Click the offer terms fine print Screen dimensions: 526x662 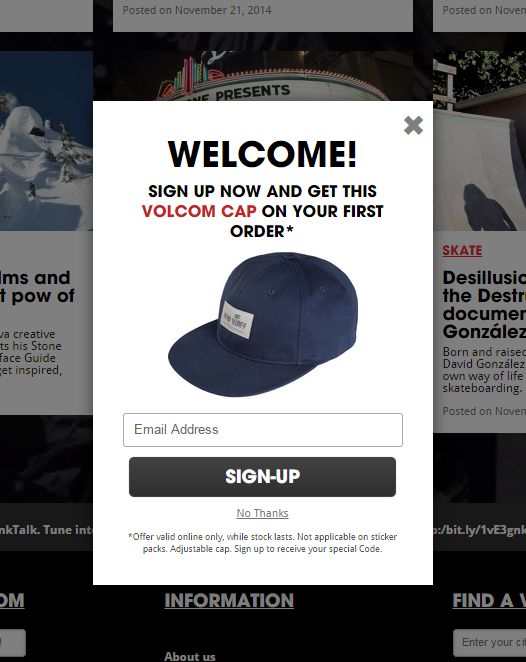tap(263, 543)
